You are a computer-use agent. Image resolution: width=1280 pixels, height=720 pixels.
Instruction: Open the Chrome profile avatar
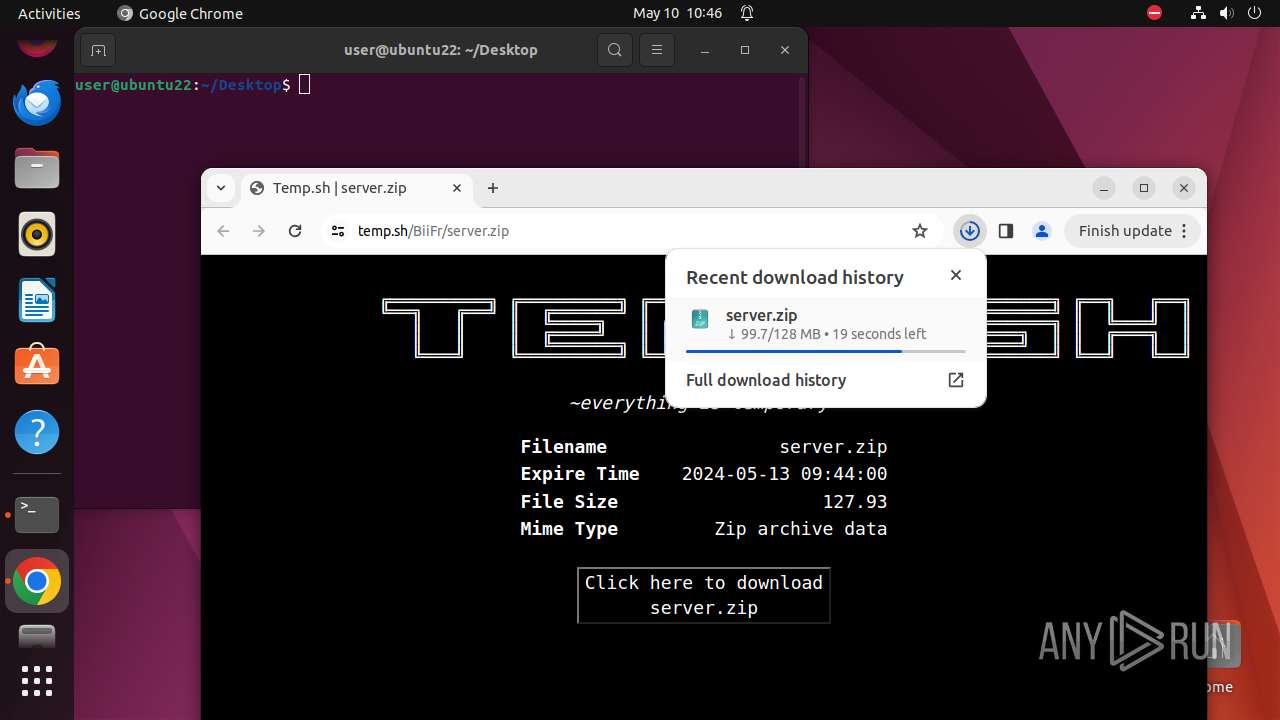(x=1042, y=231)
